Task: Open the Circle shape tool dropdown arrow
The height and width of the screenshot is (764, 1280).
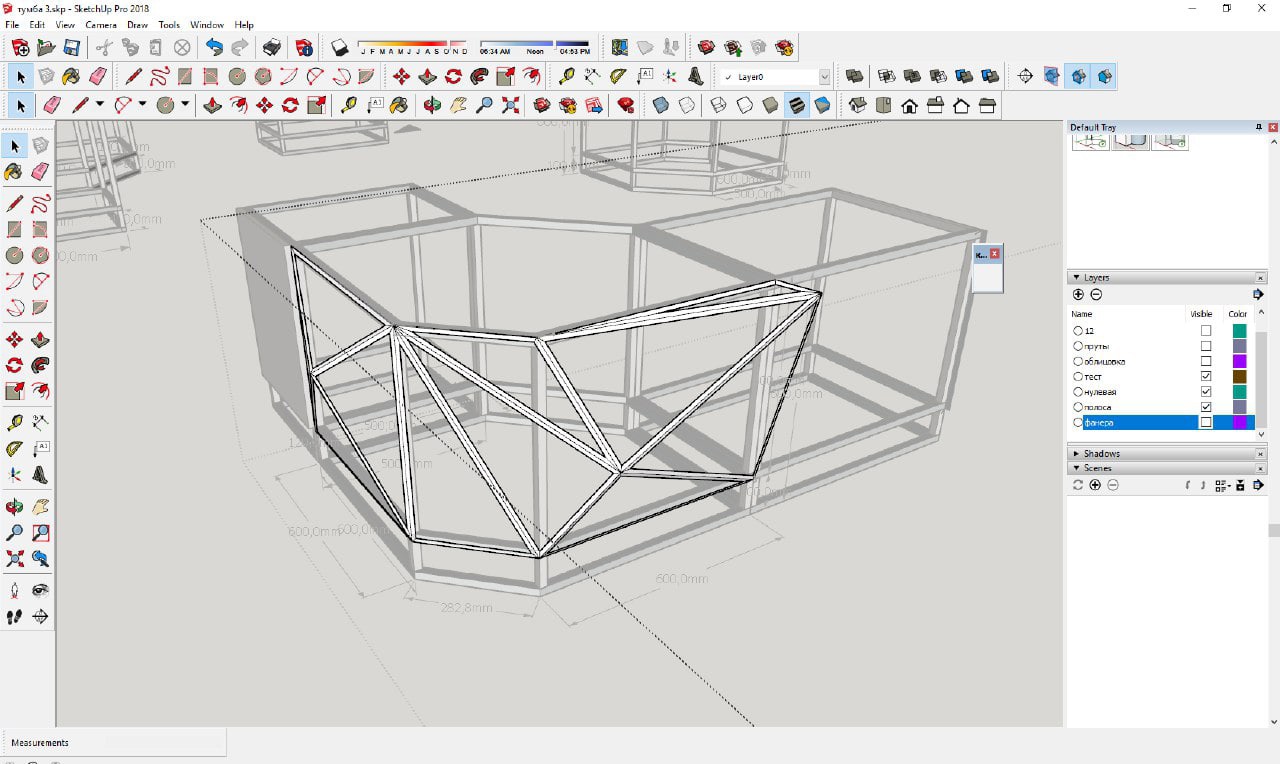Action: pyautogui.click(x=185, y=105)
